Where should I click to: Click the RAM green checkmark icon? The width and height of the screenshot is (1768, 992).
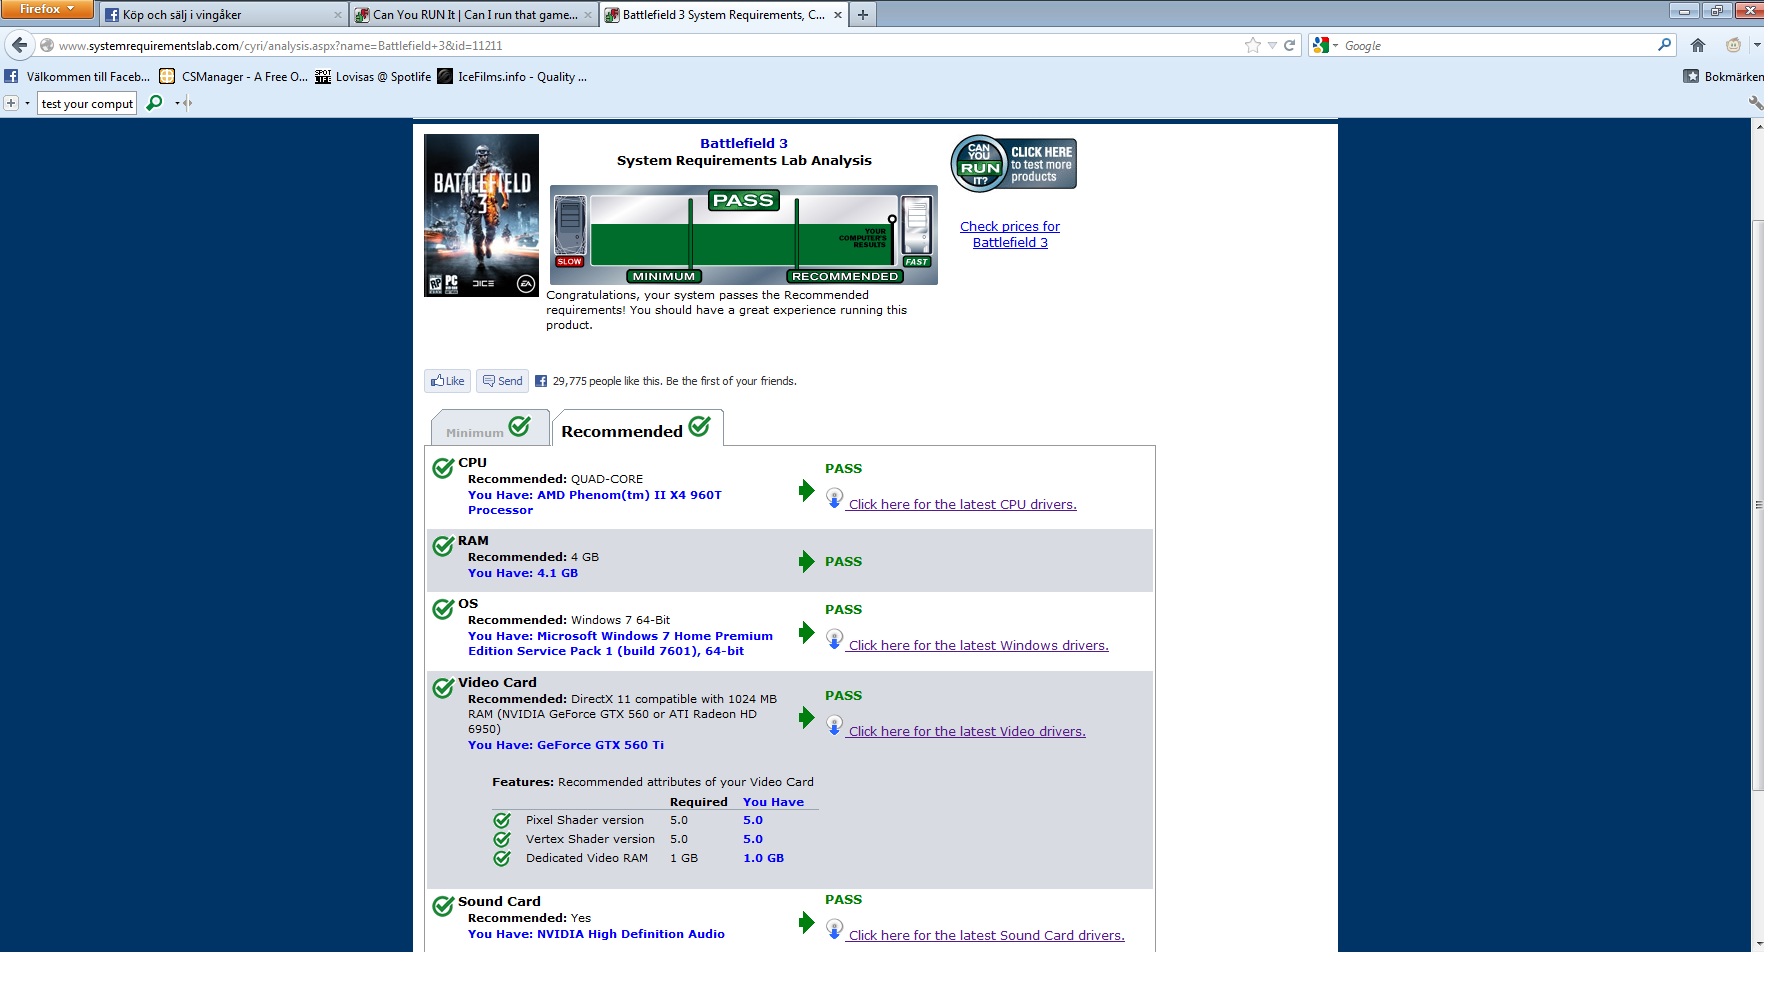pos(443,545)
